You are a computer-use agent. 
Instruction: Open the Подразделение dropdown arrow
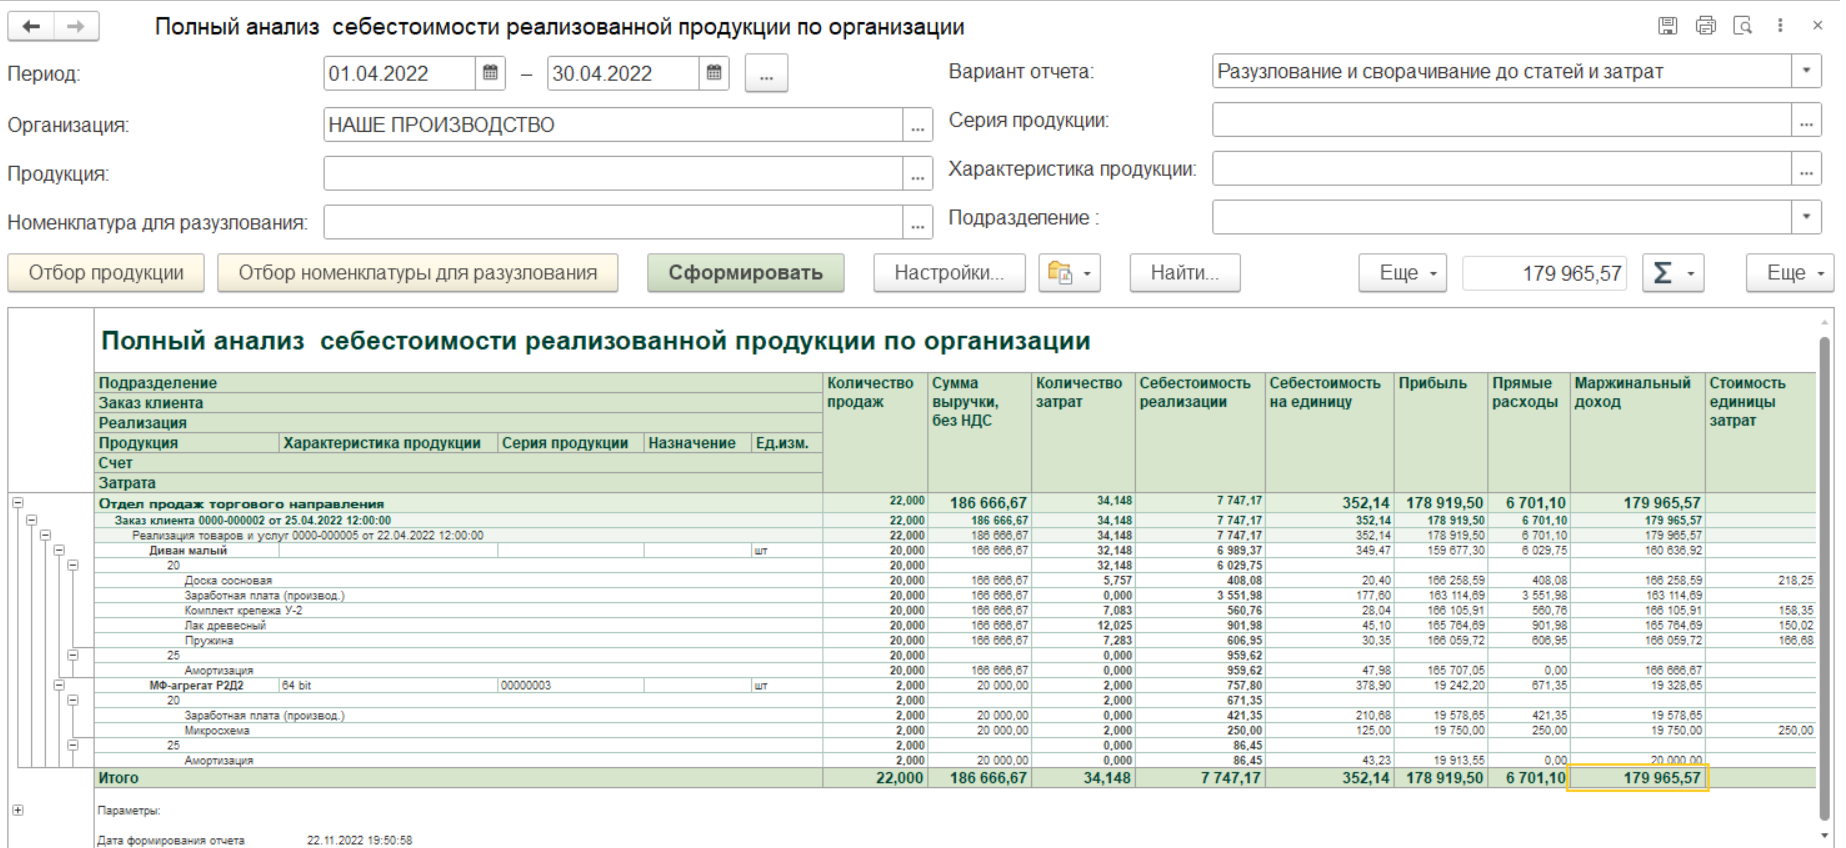point(1805,217)
